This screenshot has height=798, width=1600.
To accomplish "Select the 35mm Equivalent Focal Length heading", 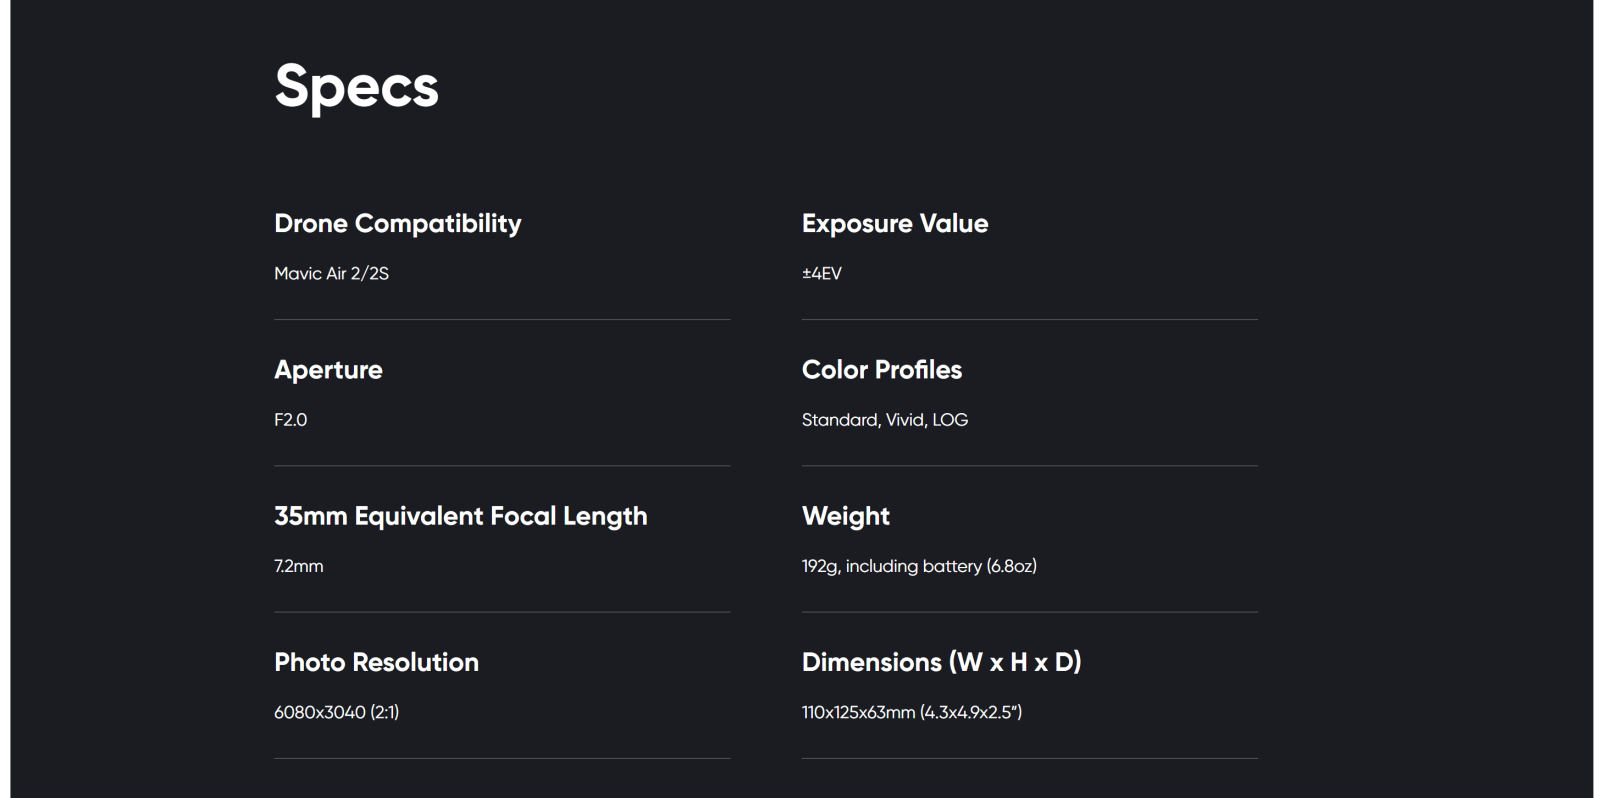I will click(461, 516).
